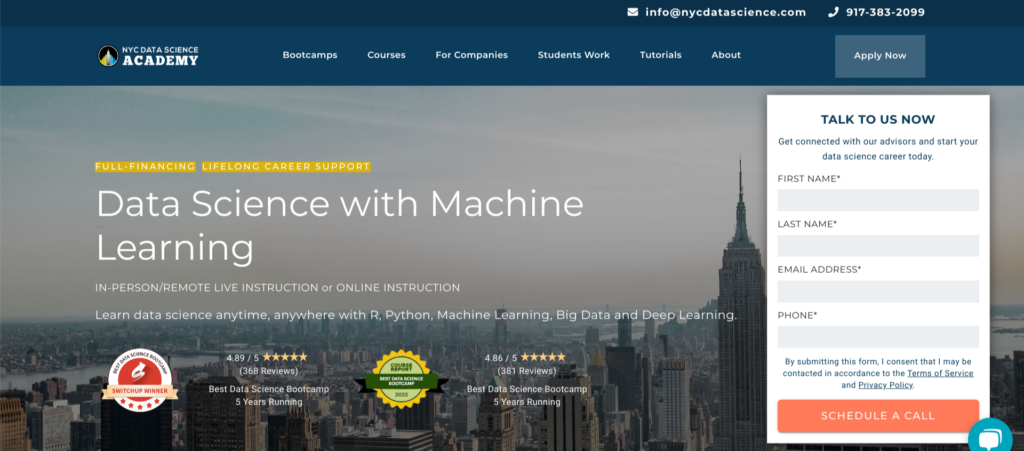Open the Terms of Service link
The height and width of the screenshot is (451, 1024).
tap(940, 373)
